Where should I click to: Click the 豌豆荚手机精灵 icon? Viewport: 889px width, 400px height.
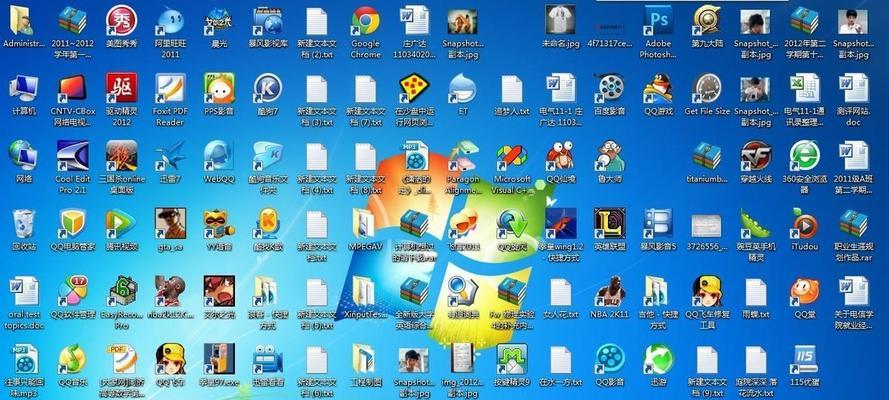click(756, 224)
